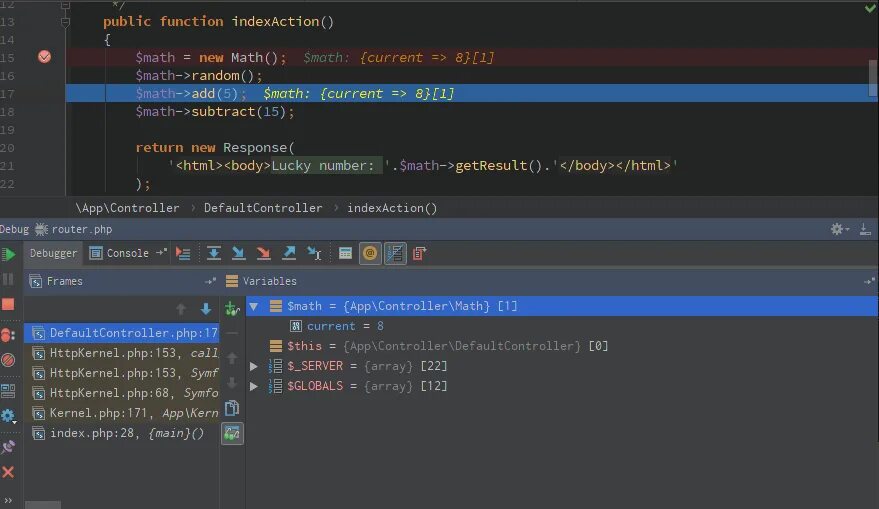Viewport: 879px width, 509px height.
Task: Click the Frames horizontal scrollbar thumb
Action: pyautogui.click(x=43, y=505)
